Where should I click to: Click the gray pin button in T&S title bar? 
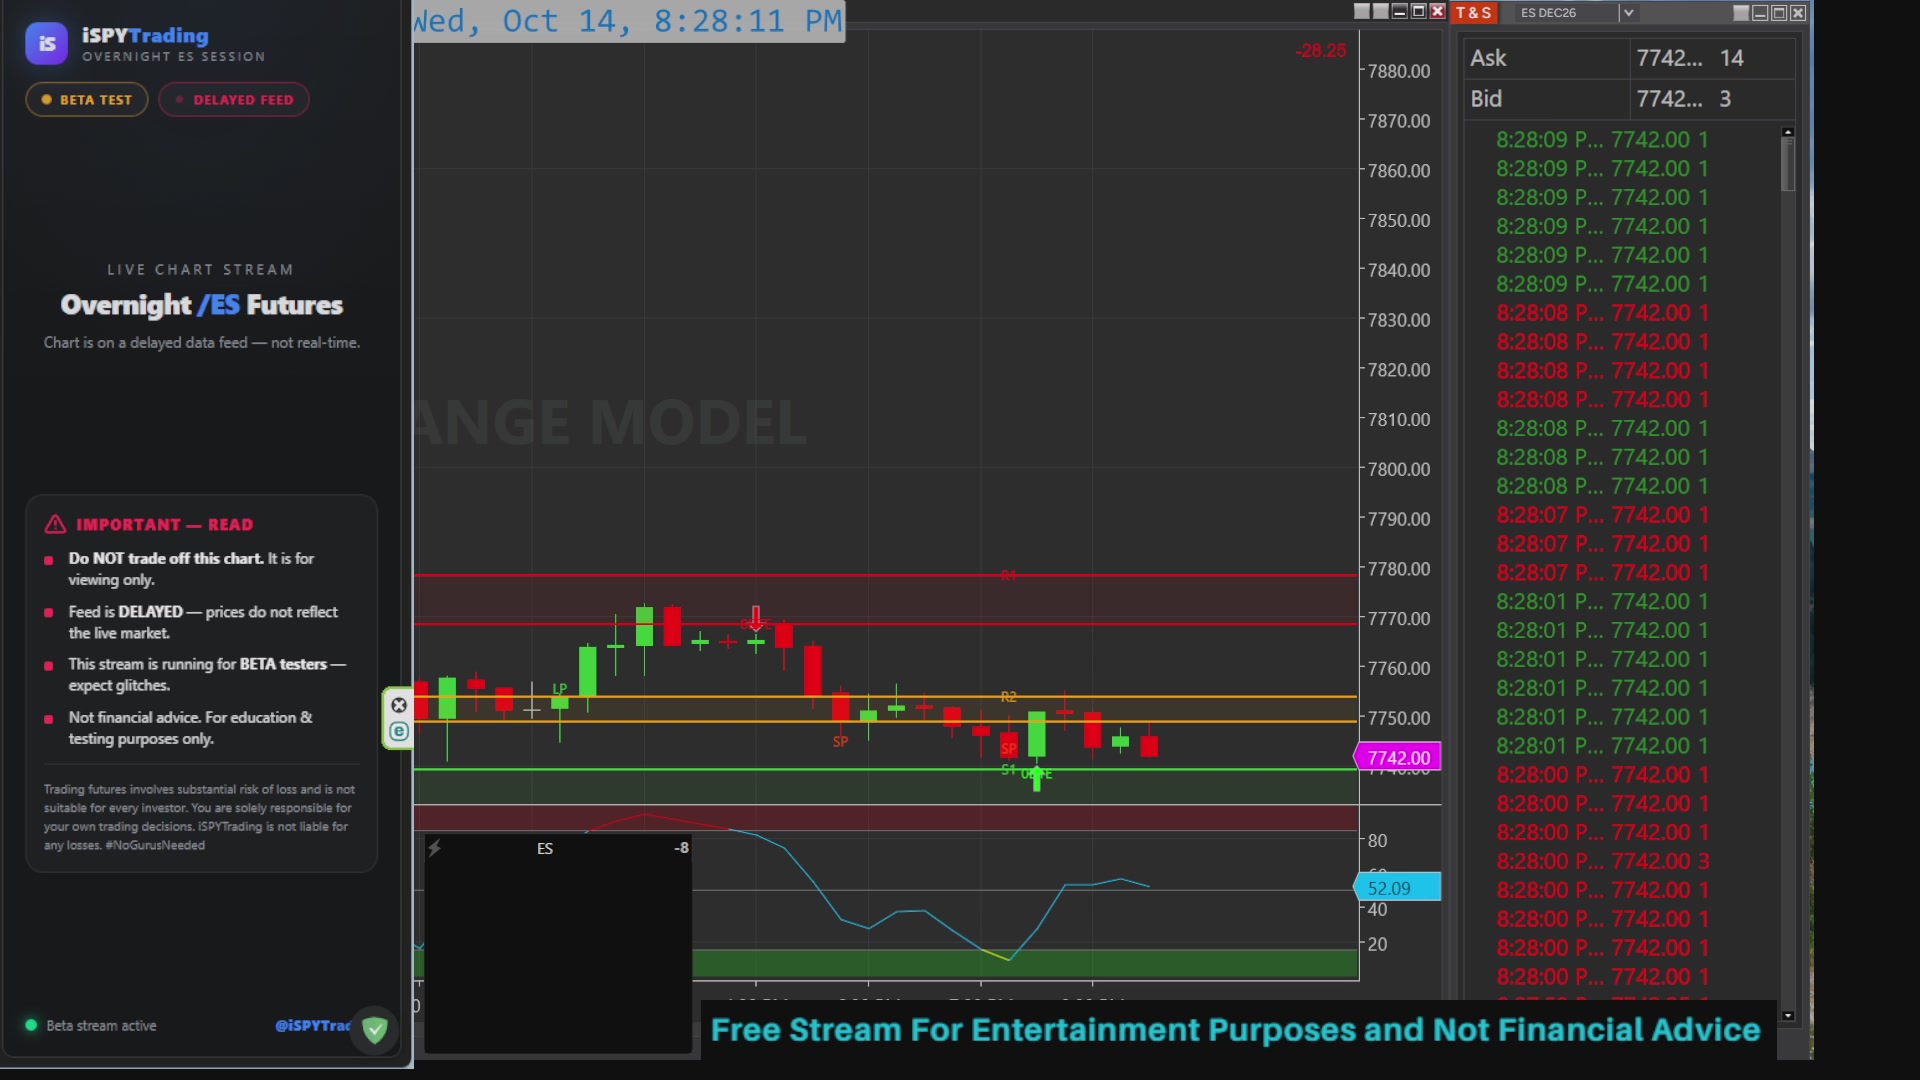(1741, 13)
